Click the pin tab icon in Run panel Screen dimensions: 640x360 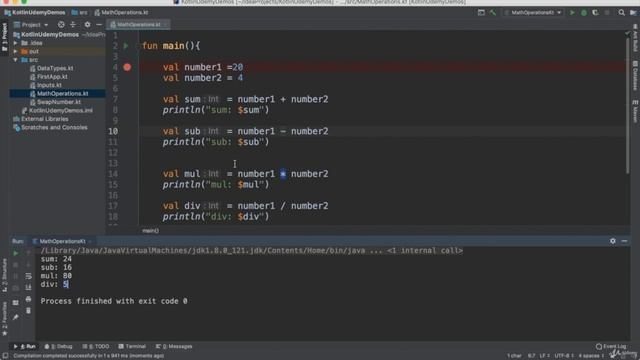click(16, 317)
